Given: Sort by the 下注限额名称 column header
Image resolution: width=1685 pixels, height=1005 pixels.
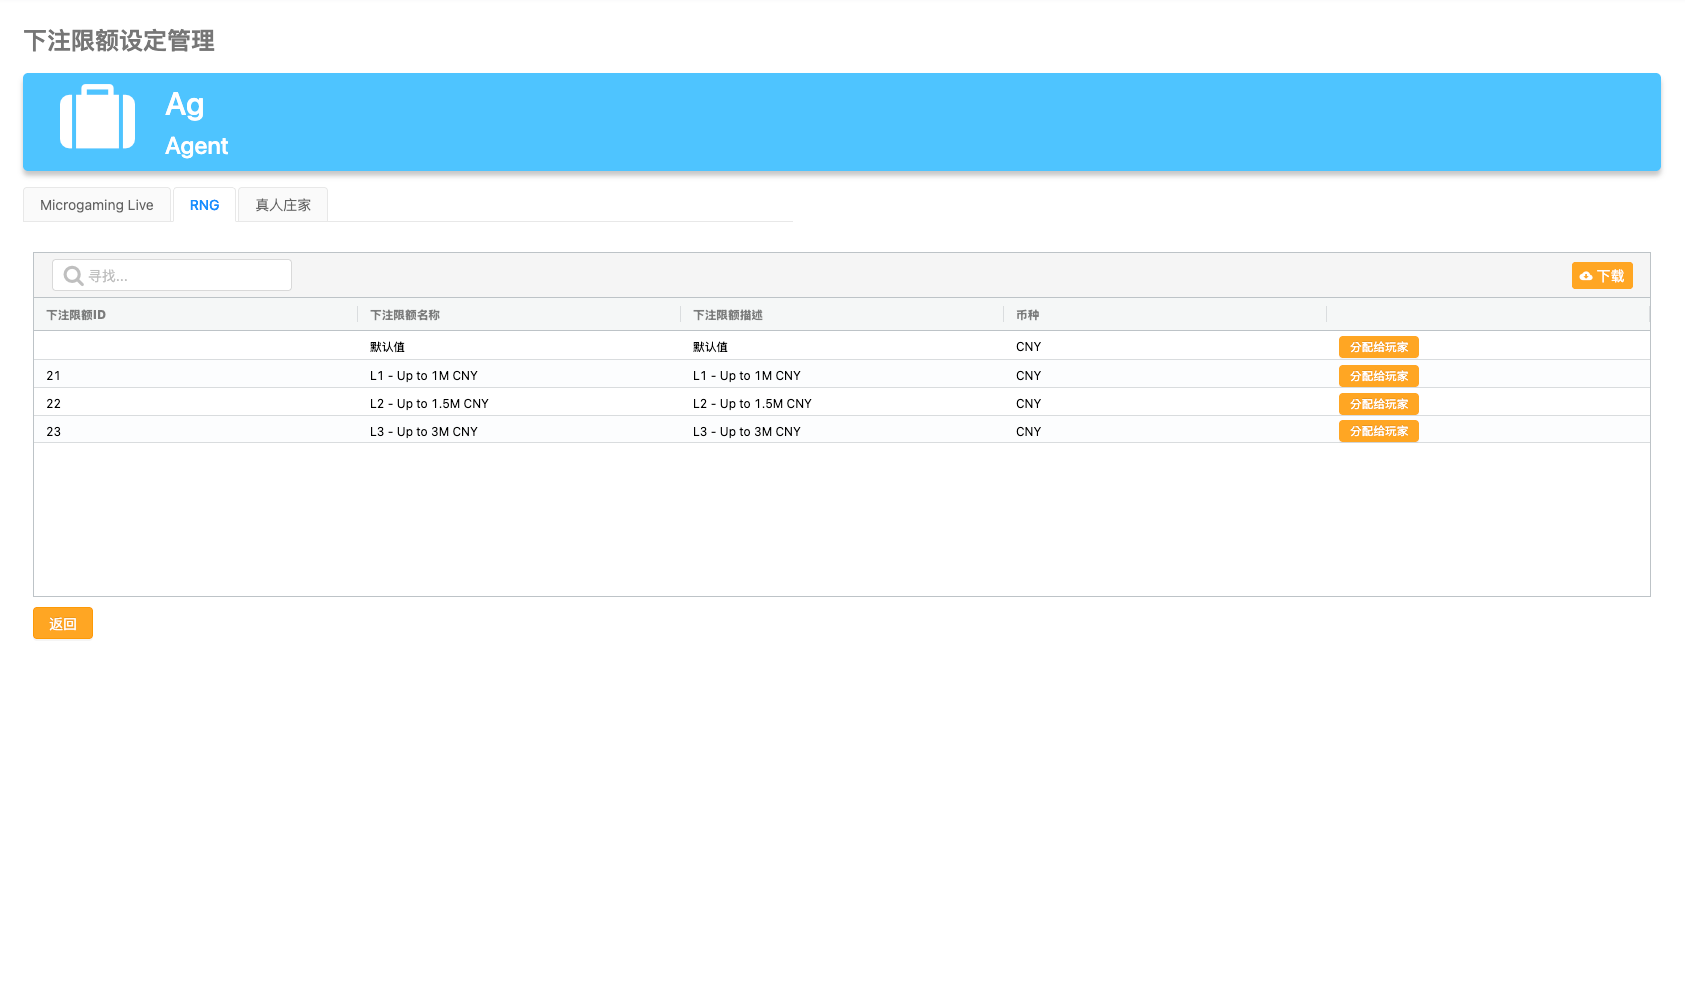Looking at the screenshot, I should (x=405, y=315).
